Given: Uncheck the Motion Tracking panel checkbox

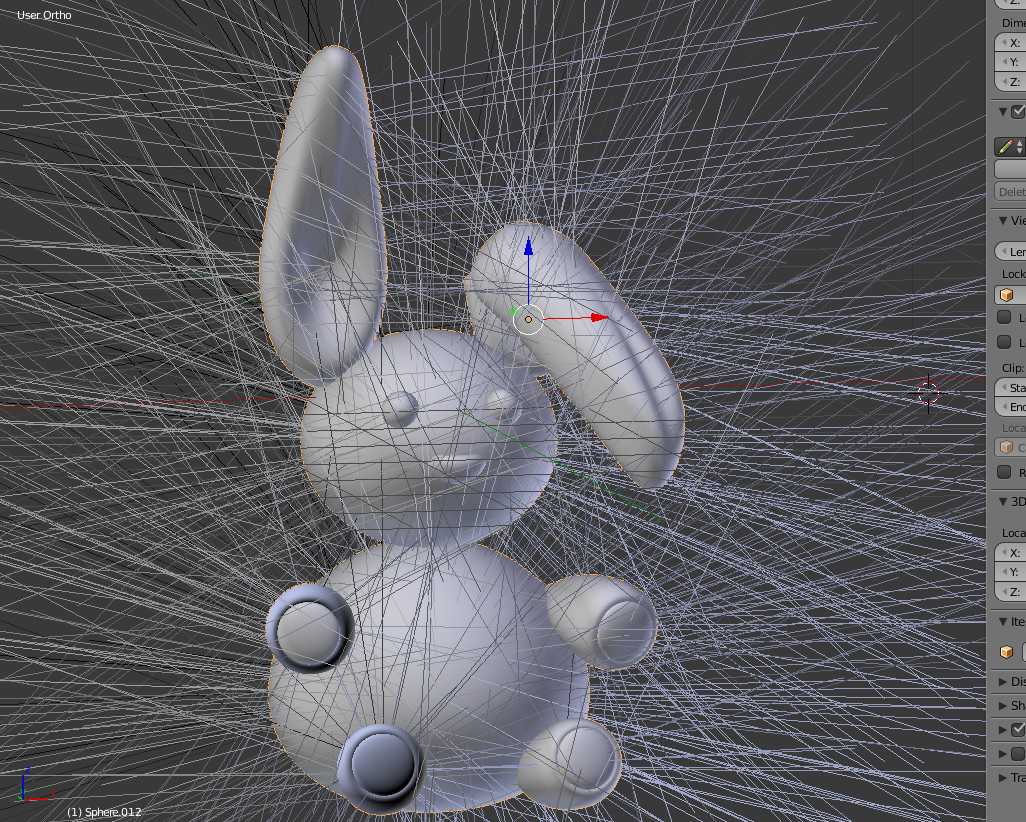Looking at the screenshot, I should (x=1018, y=729).
